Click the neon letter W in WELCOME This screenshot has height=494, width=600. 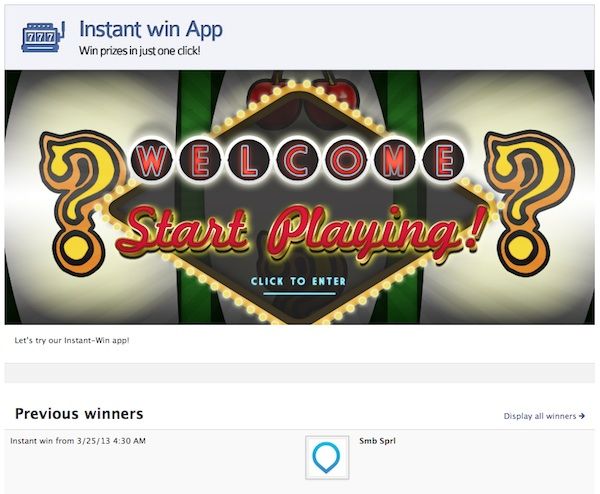pos(154,159)
